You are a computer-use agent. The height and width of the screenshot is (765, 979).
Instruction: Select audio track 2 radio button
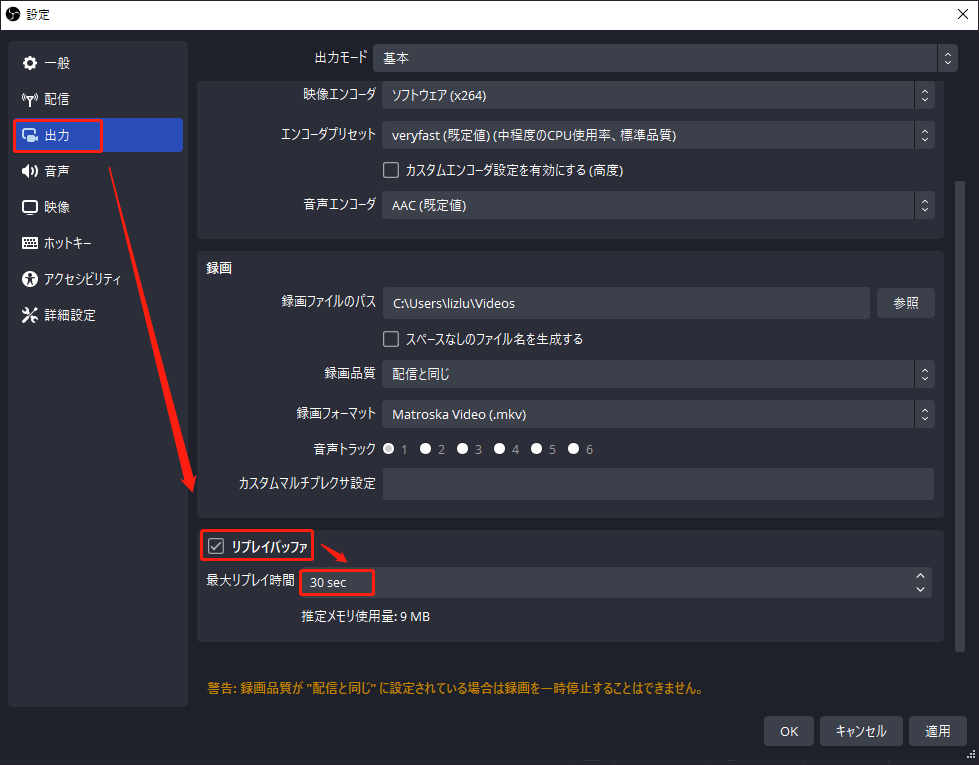(426, 449)
